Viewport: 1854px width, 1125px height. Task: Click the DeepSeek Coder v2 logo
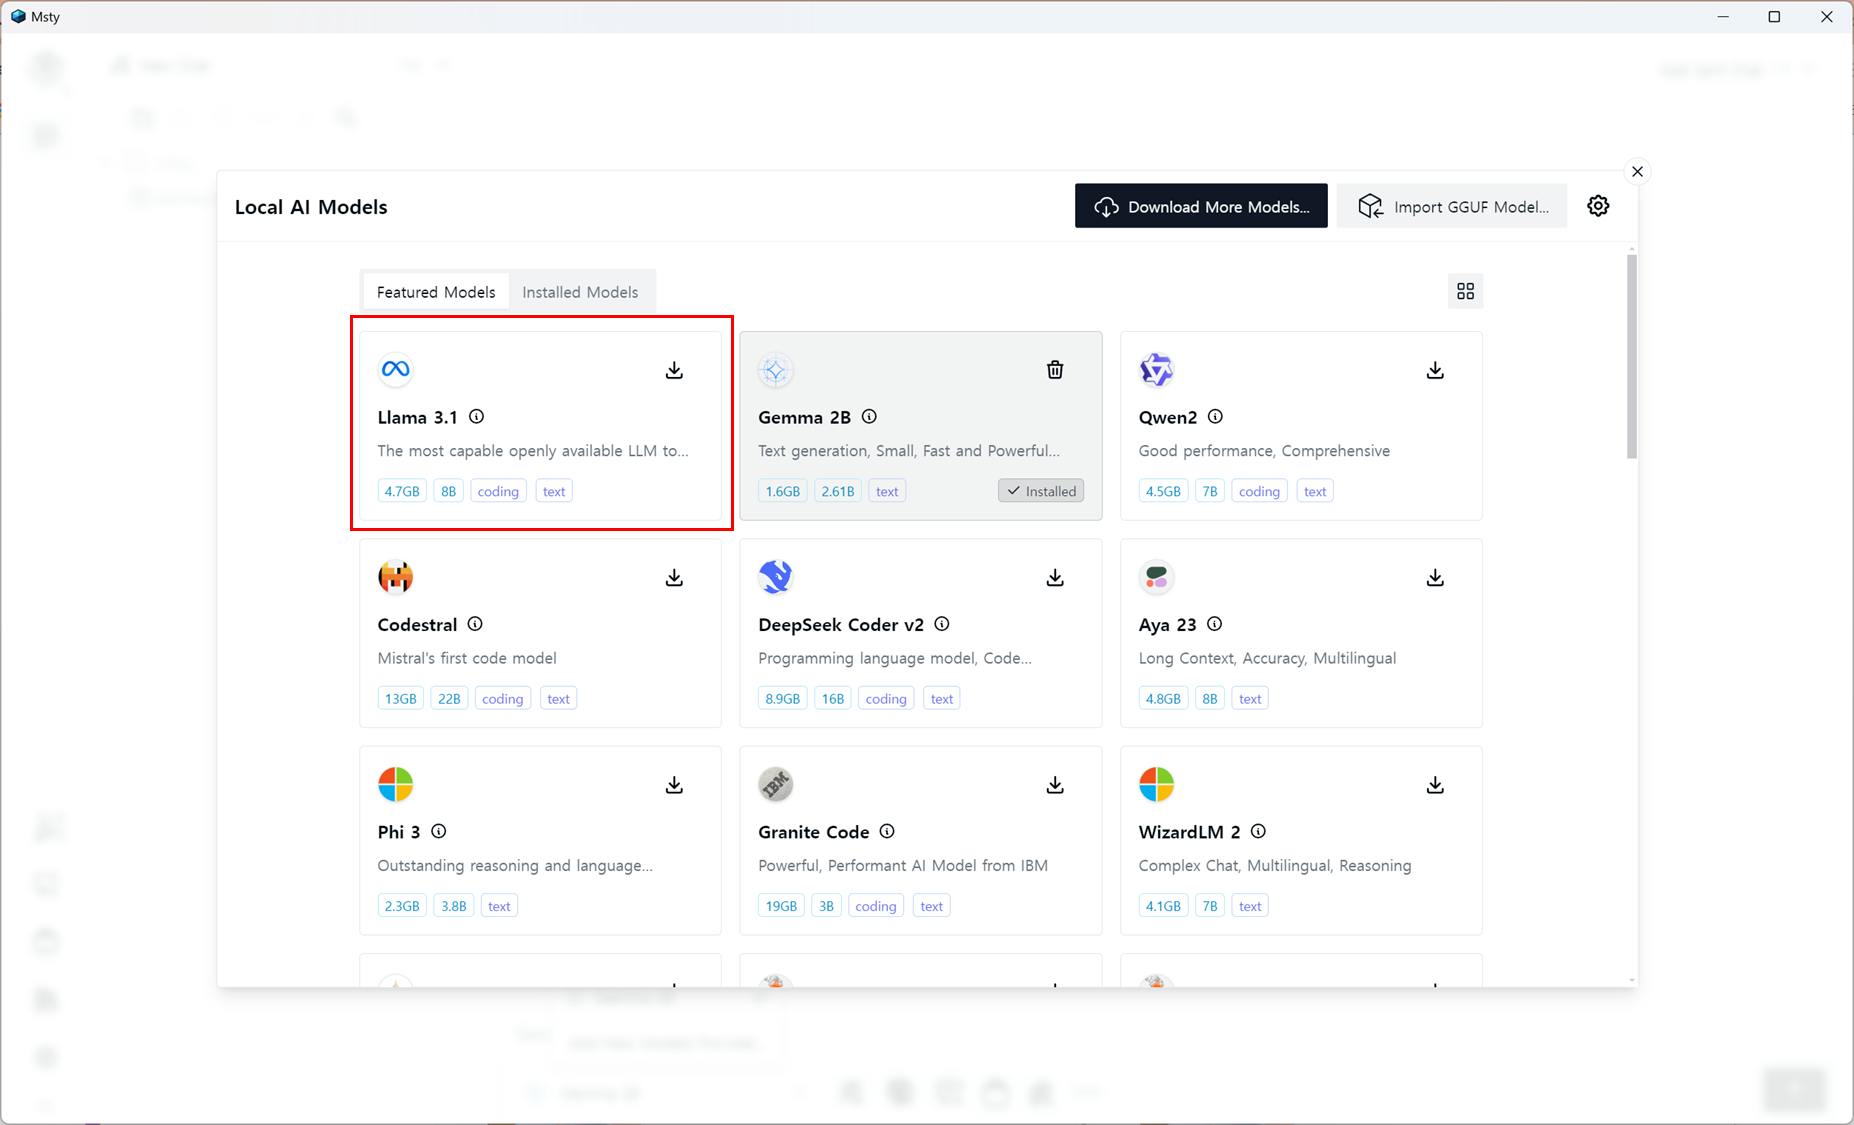[x=775, y=577]
